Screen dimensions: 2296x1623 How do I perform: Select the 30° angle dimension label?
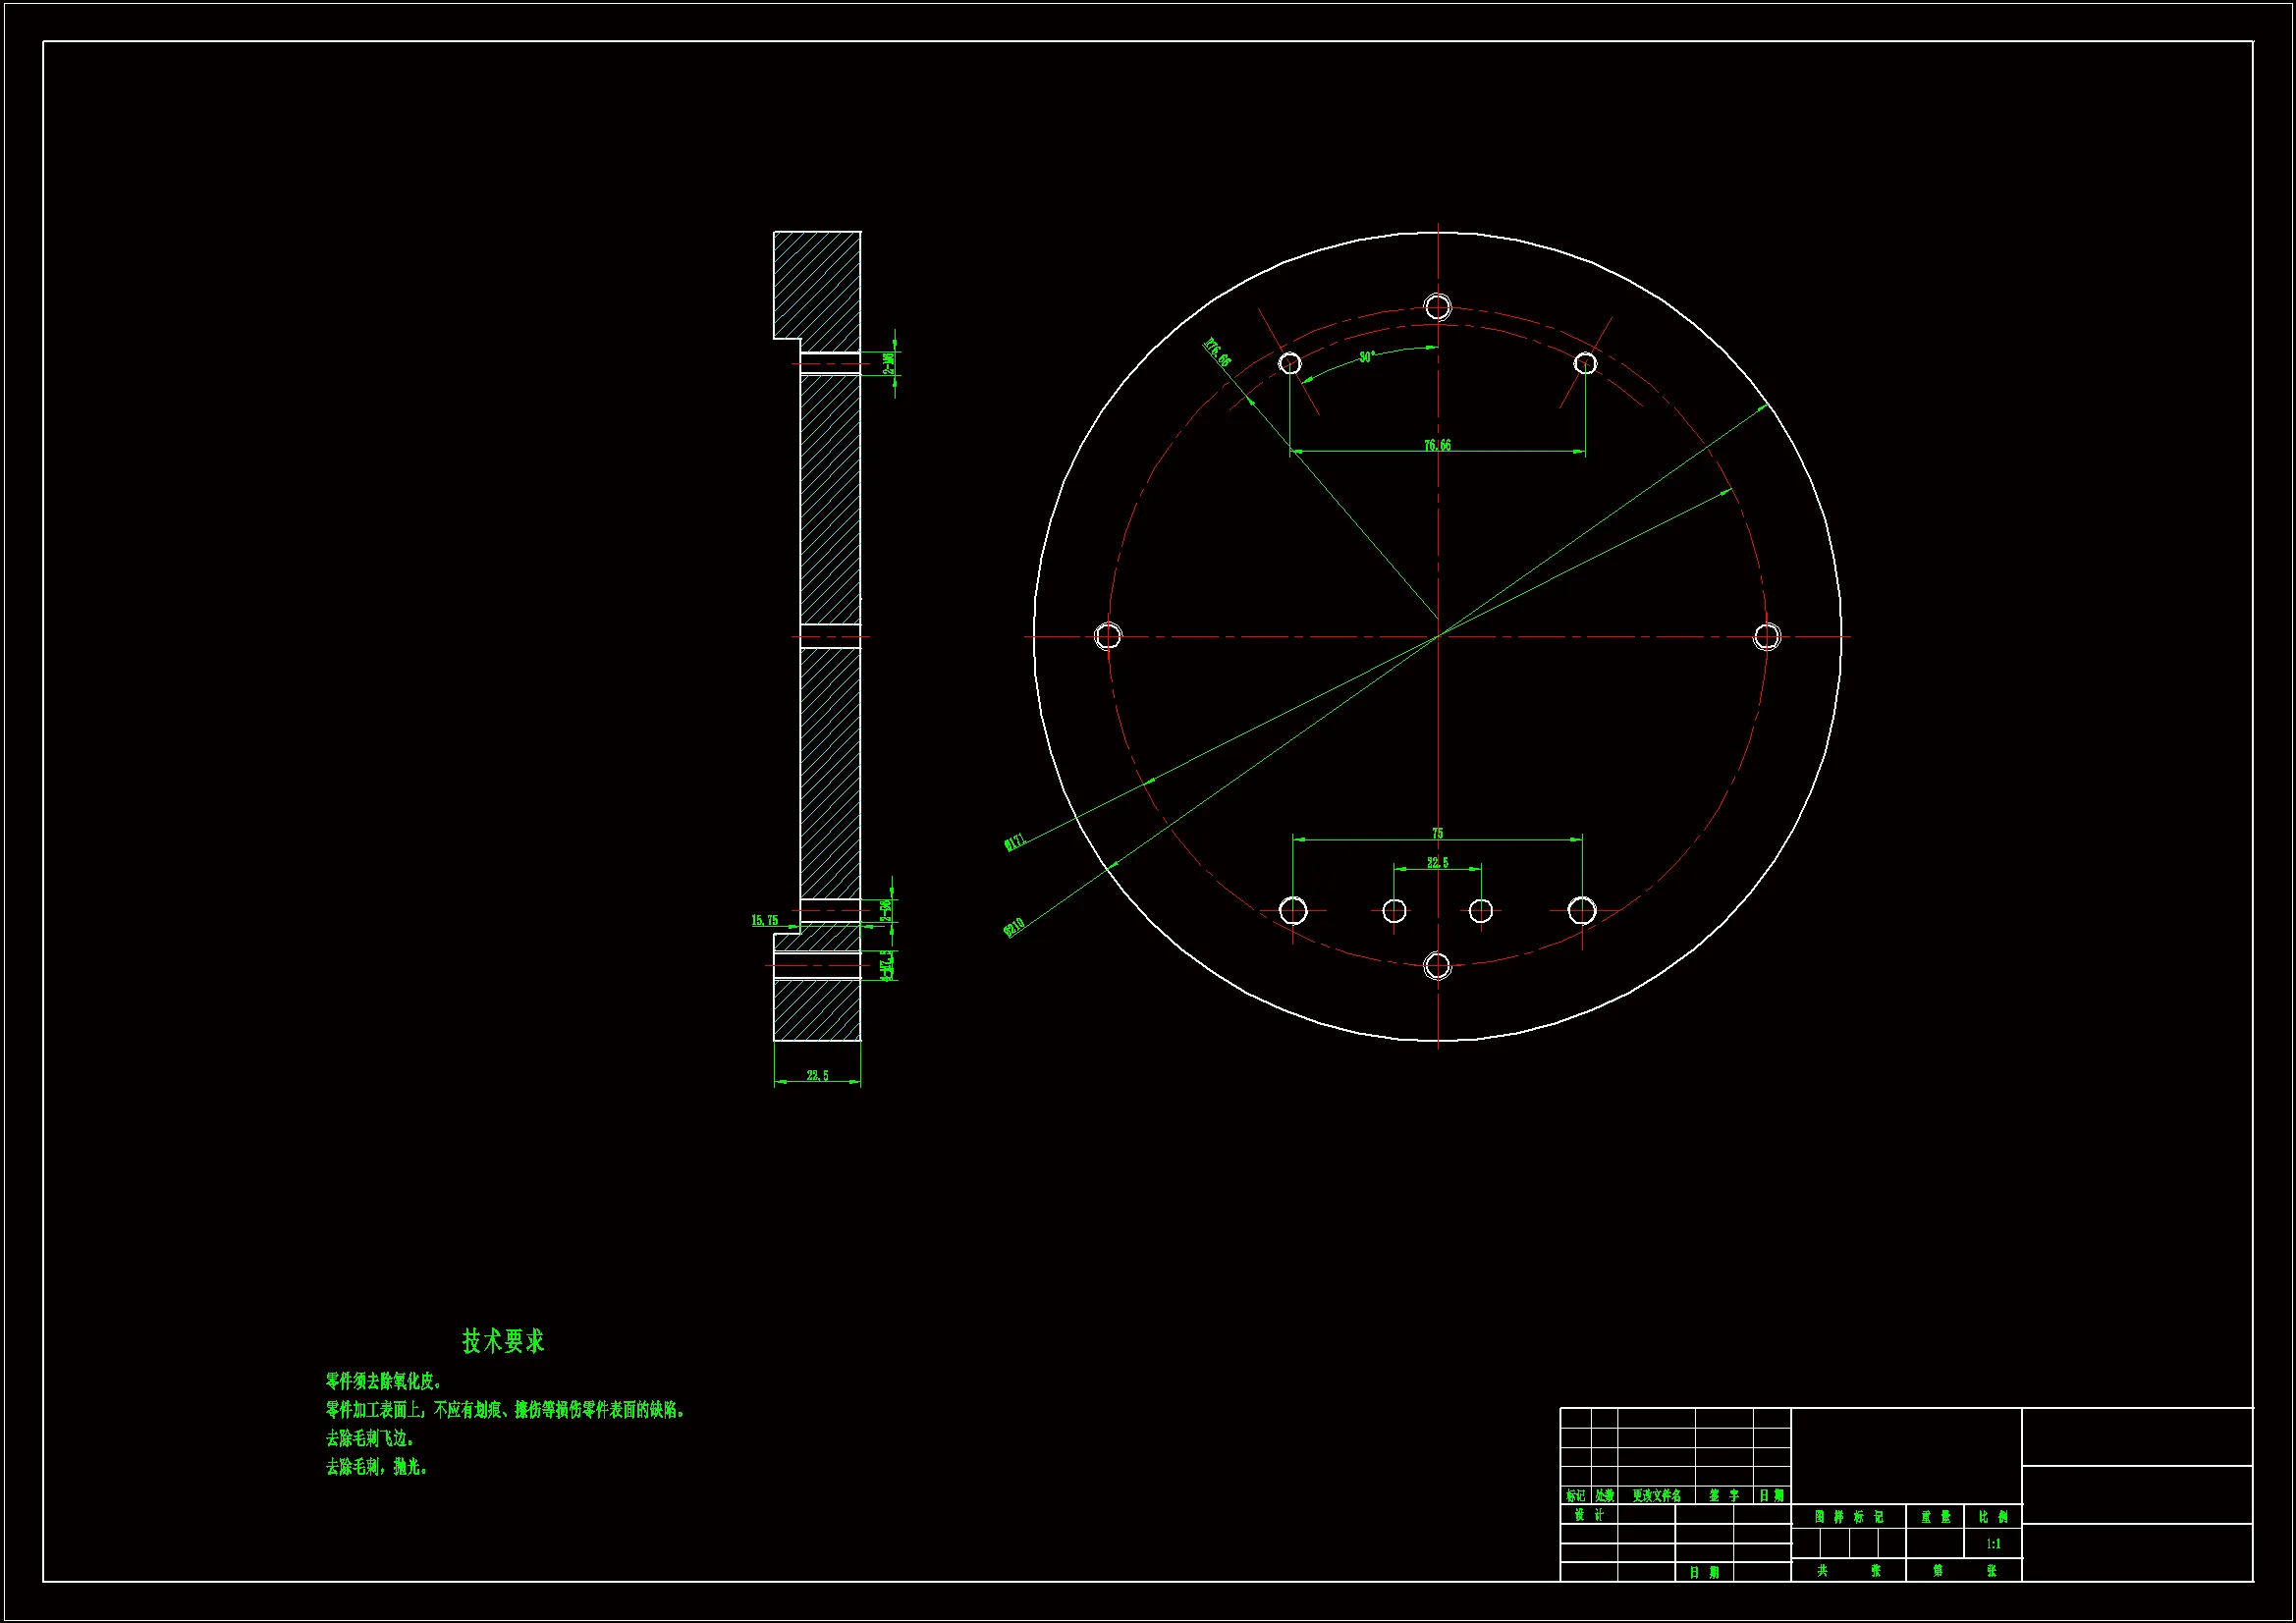(1367, 357)
